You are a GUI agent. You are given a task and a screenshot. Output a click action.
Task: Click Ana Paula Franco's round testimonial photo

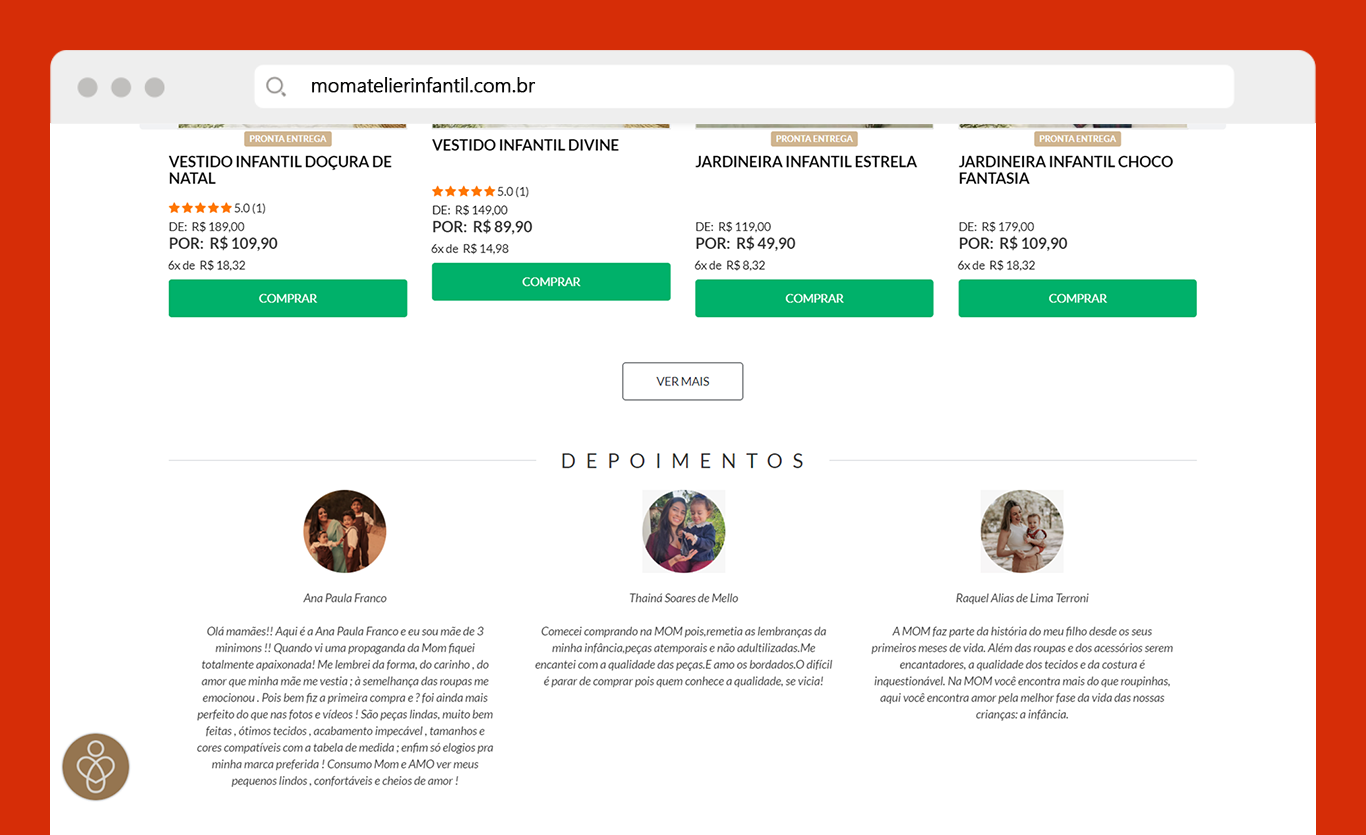pos(345,531)
